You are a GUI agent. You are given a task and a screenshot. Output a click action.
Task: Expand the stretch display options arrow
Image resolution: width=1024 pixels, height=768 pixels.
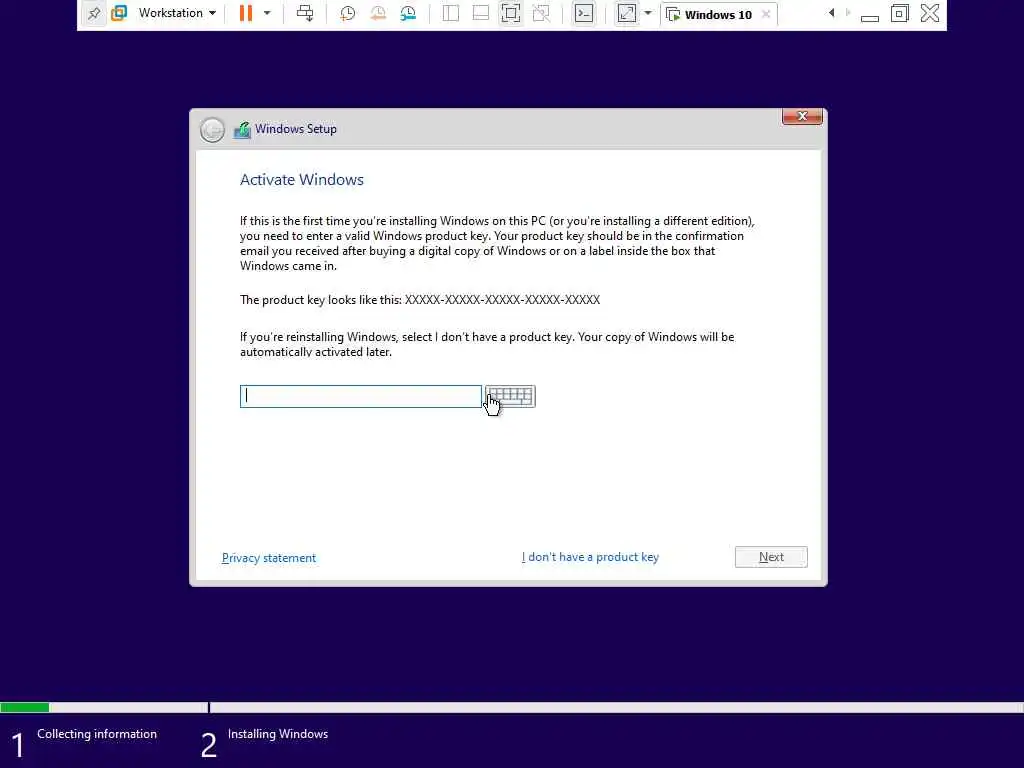648,13
